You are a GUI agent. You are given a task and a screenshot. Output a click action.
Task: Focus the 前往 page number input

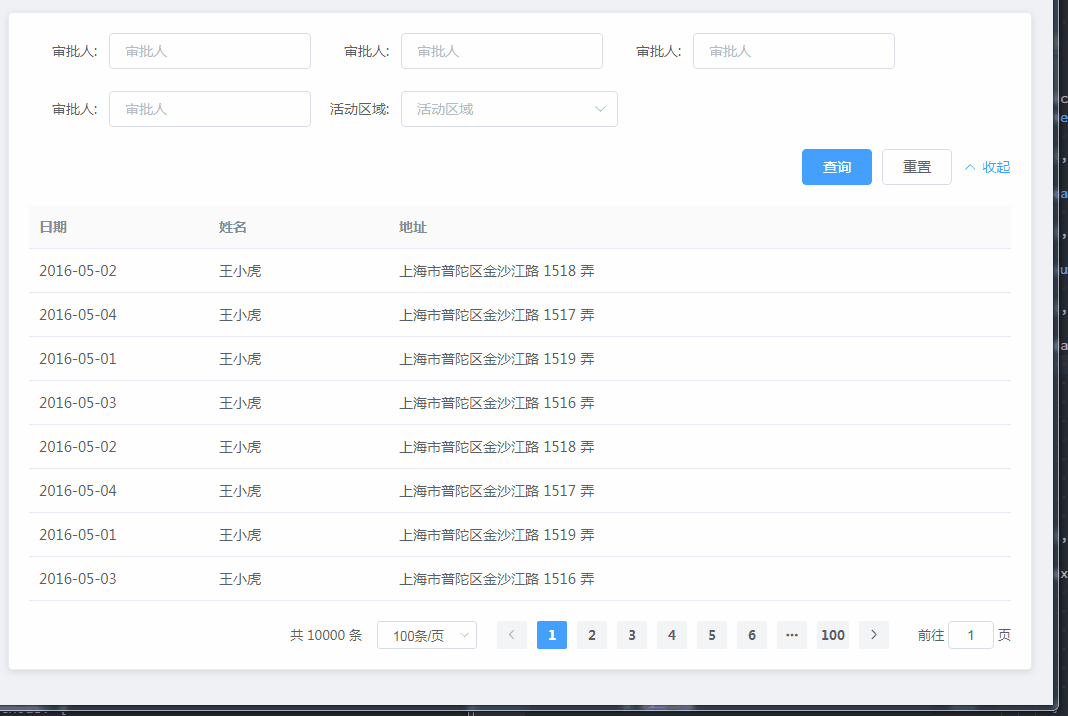tap(971, 635)
